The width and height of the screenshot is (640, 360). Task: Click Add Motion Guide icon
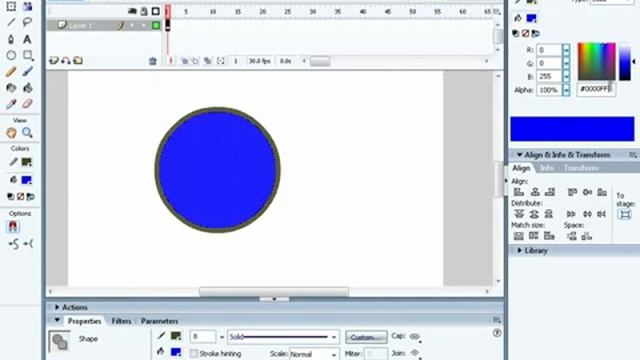click(x=66, y=61)
